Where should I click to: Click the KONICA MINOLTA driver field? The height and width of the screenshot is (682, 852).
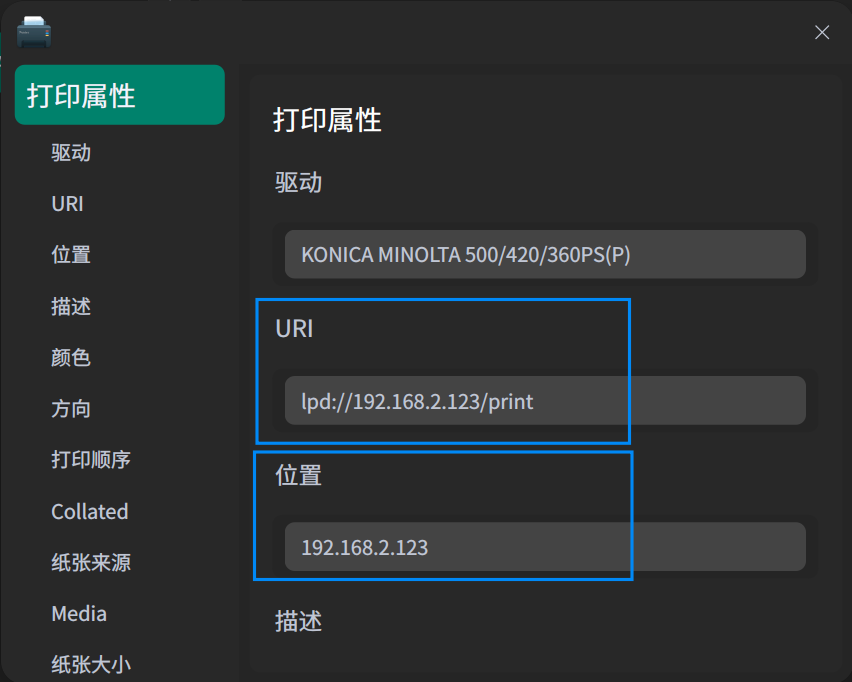tap(545, 254)
